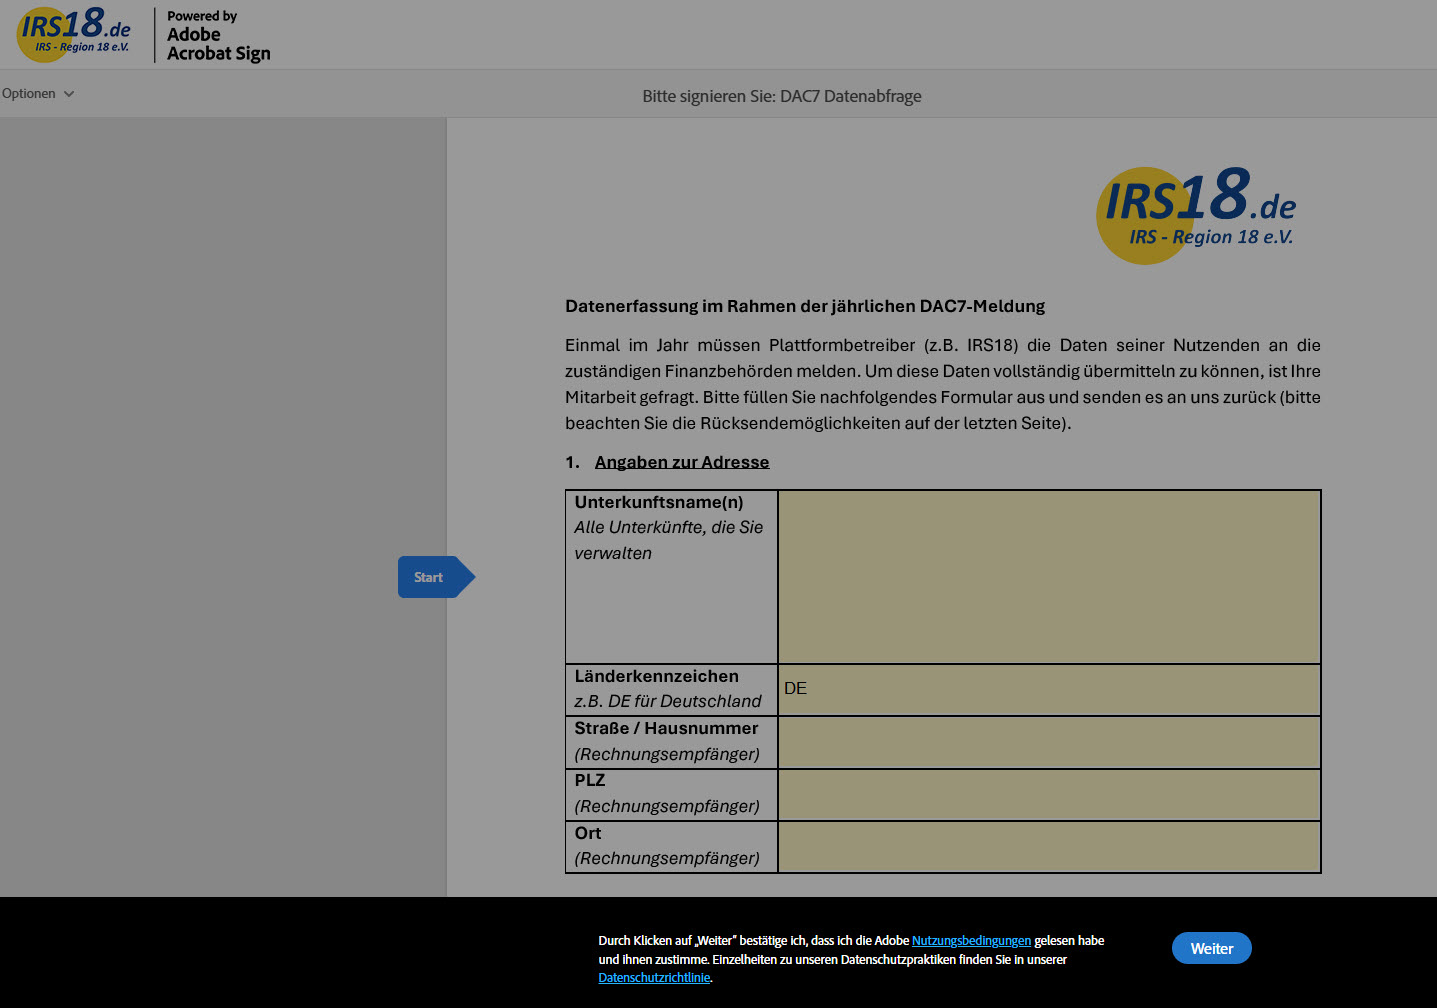The image size is (1437, 1008).
Task: Expand the chevron next to Optionen
Action: (69, 94)
